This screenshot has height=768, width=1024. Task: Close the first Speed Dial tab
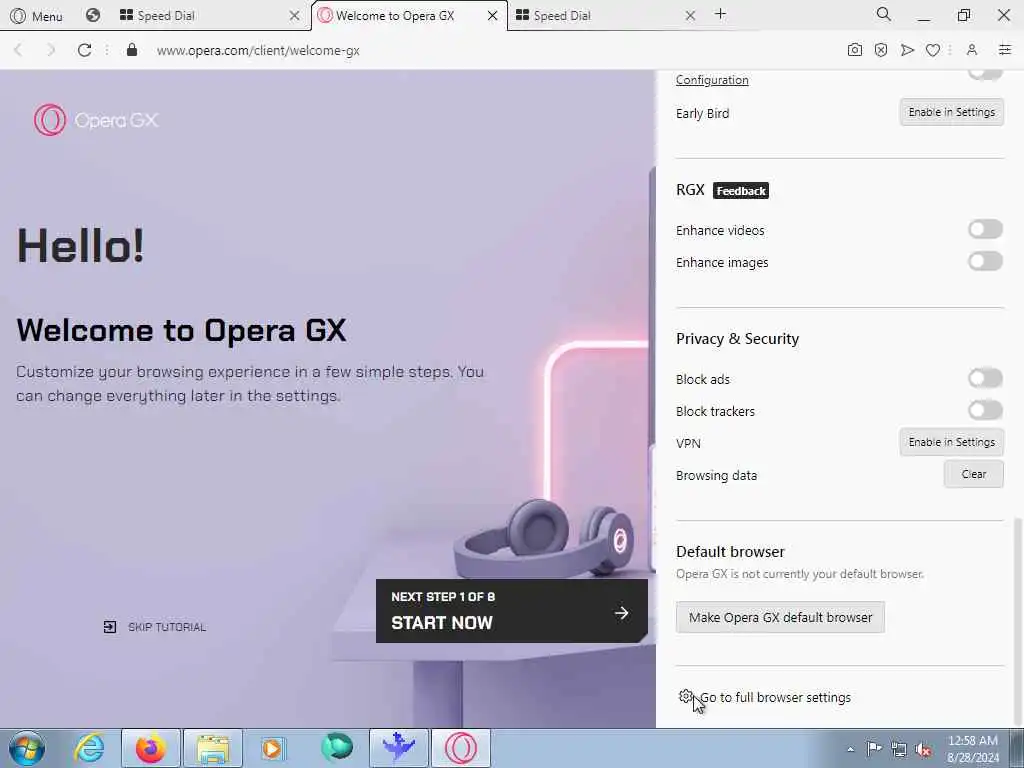[295, 16]
